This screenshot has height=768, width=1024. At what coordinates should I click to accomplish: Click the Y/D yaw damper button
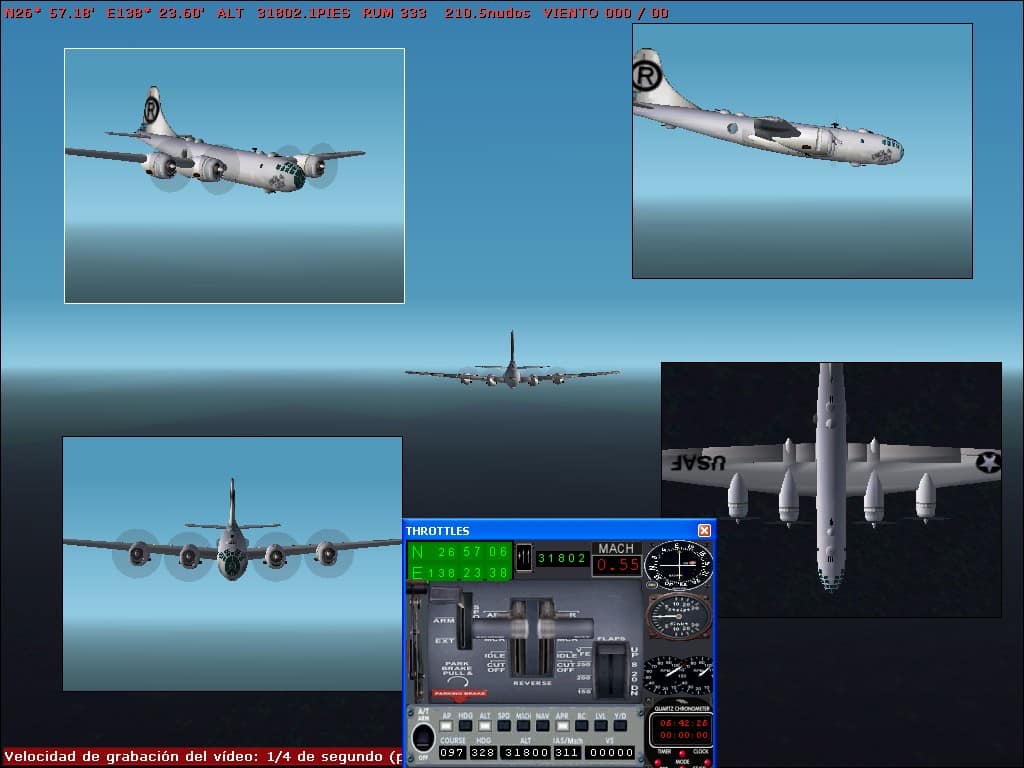620,725
